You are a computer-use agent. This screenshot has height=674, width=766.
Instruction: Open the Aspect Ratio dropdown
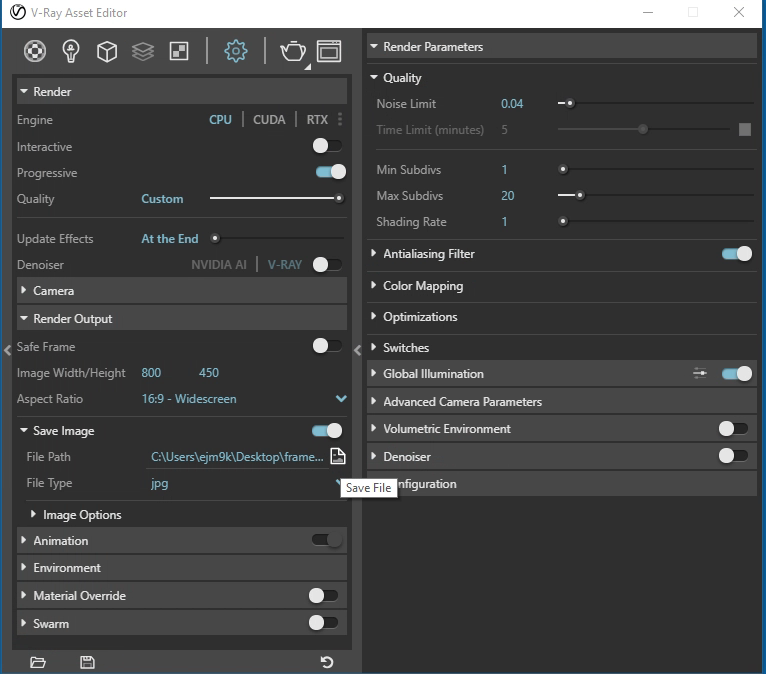click(341, 399)
